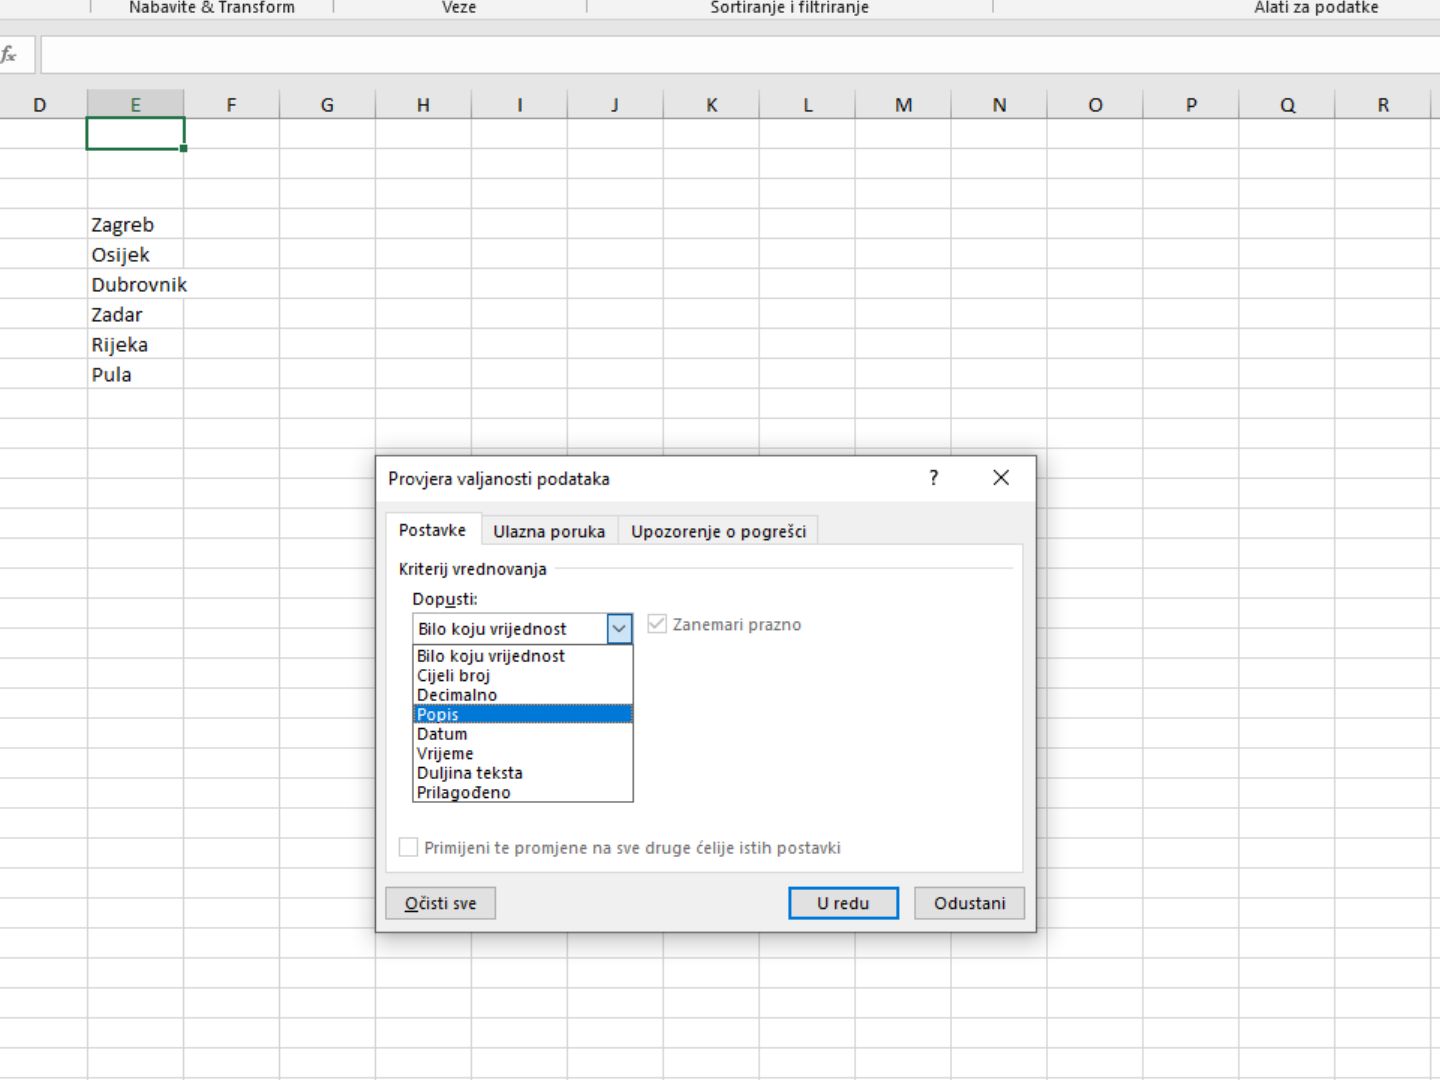Select column F header
The height and width of the screenshot is (1080, 1440).
[x=231, y=104]
